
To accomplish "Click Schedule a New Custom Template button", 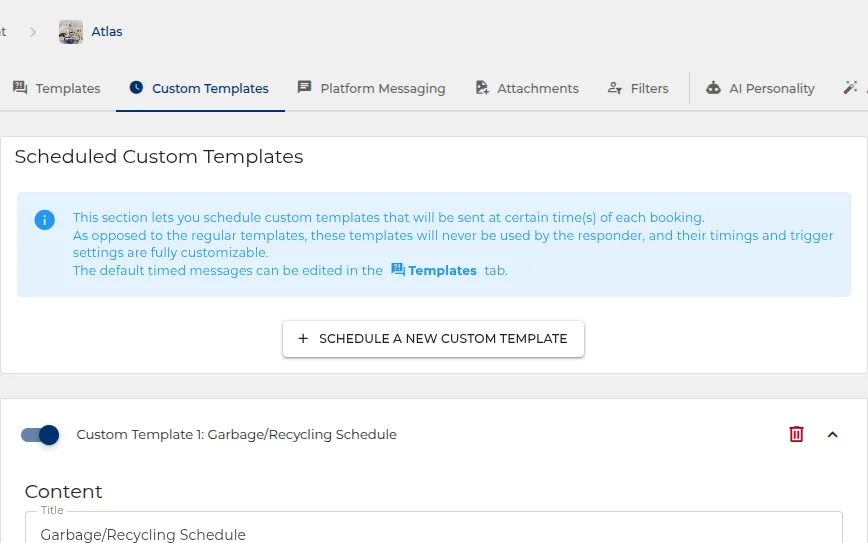I will tap(433, 339).
